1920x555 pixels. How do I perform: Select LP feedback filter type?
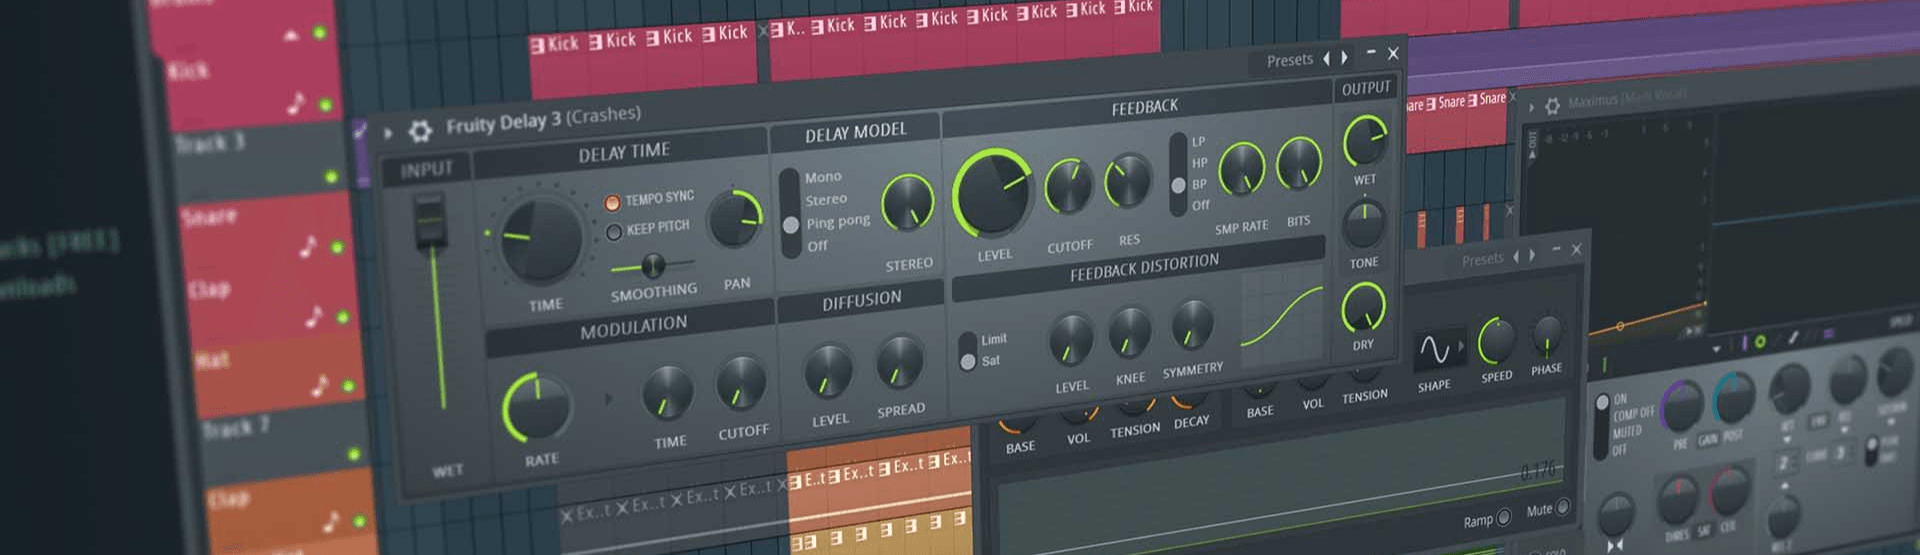(x=1198, y=141)
